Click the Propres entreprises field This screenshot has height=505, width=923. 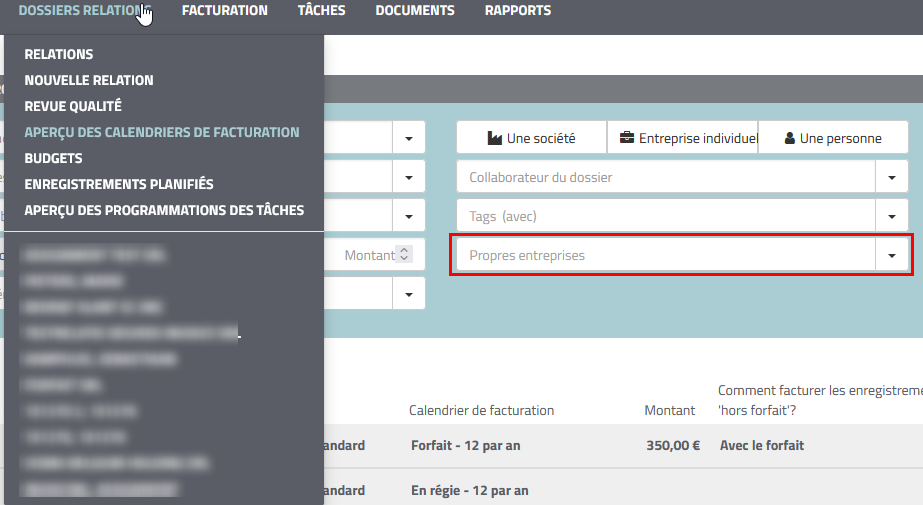(x=666, y=255)
